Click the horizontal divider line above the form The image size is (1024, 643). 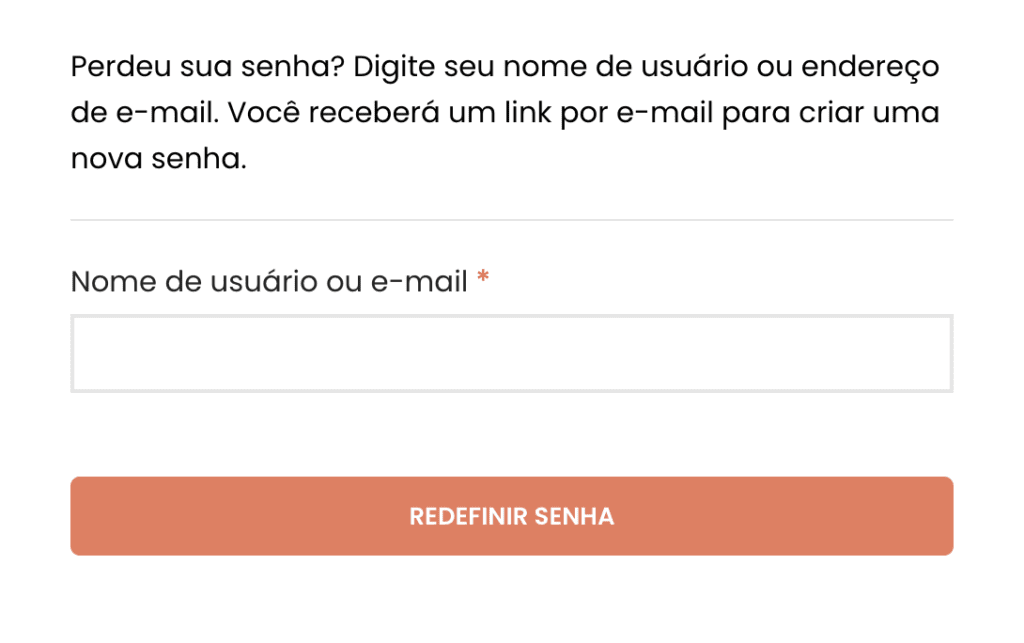coord(511,220)
